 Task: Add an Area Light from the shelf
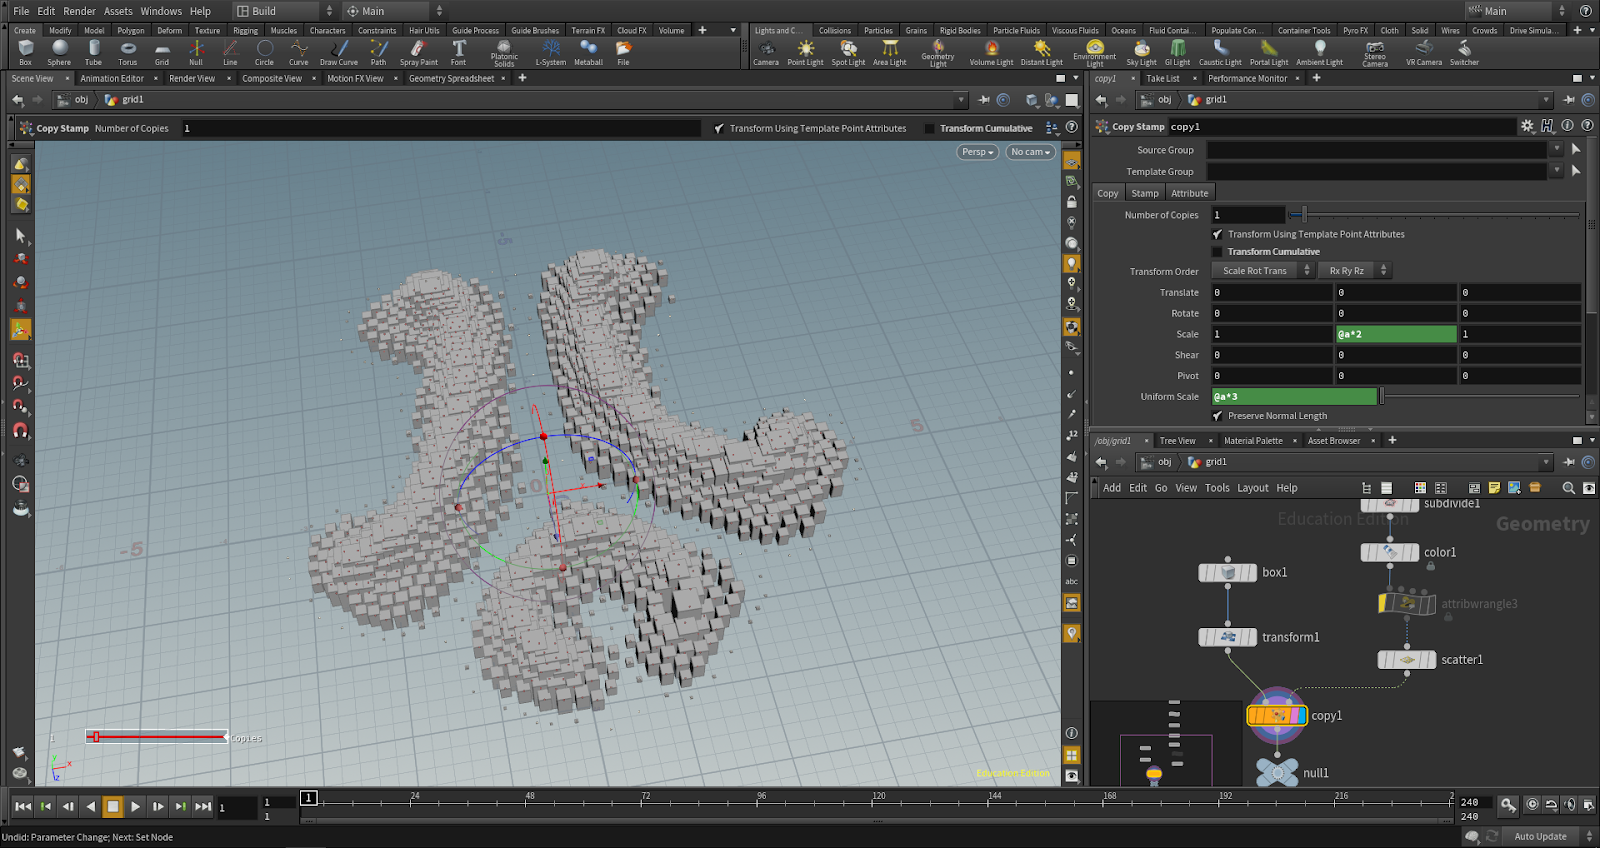[889, 52]
